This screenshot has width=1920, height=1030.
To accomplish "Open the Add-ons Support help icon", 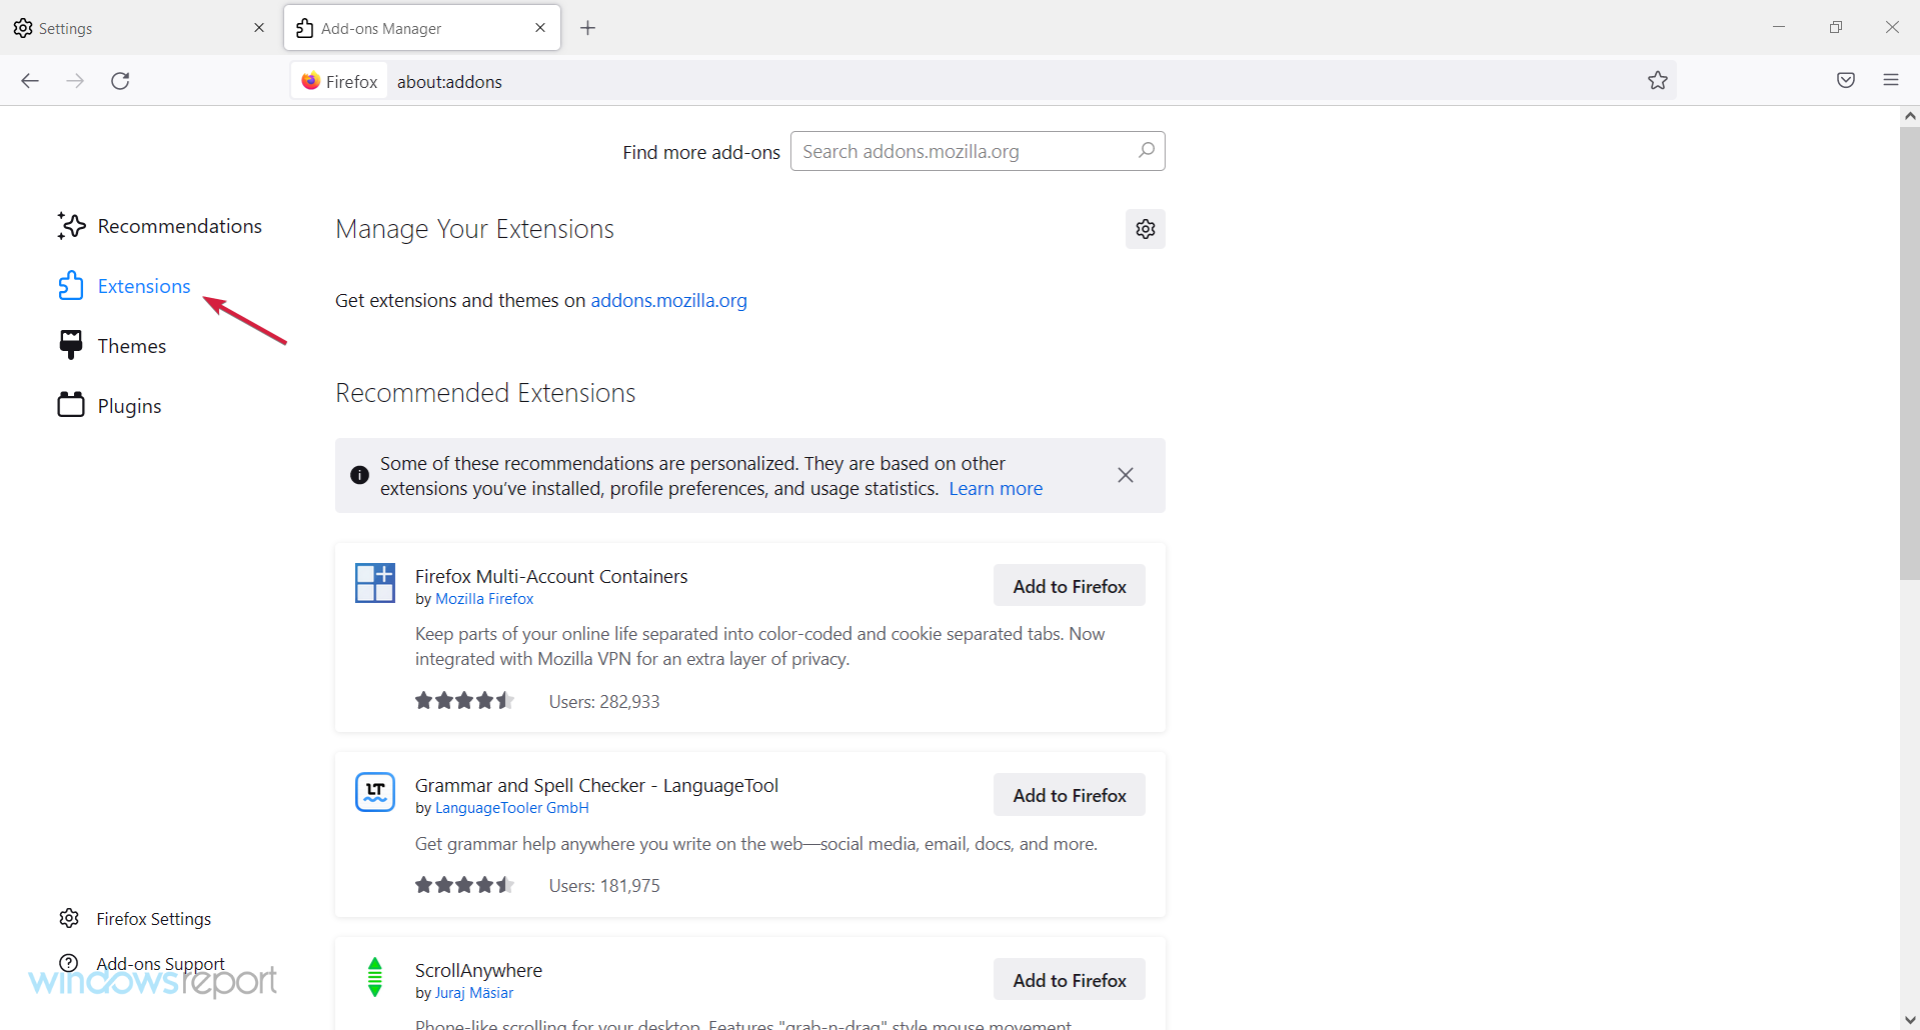I will (67, 963).
